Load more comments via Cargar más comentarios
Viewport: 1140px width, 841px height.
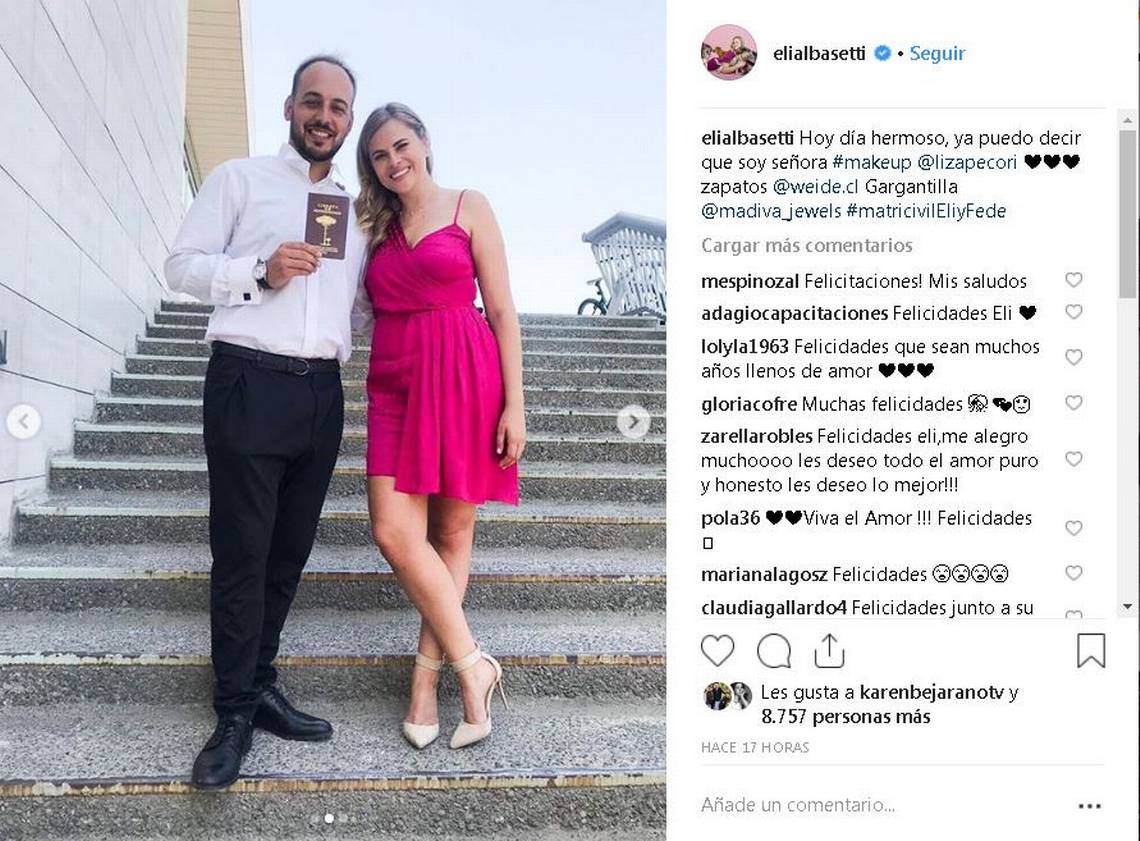click(806, 246)
